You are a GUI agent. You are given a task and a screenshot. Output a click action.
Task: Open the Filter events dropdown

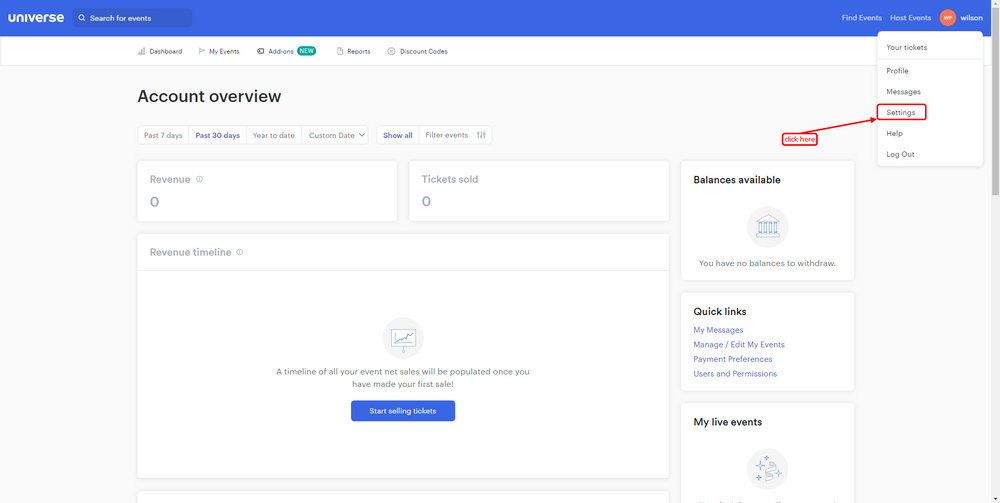tap(455, 135)
